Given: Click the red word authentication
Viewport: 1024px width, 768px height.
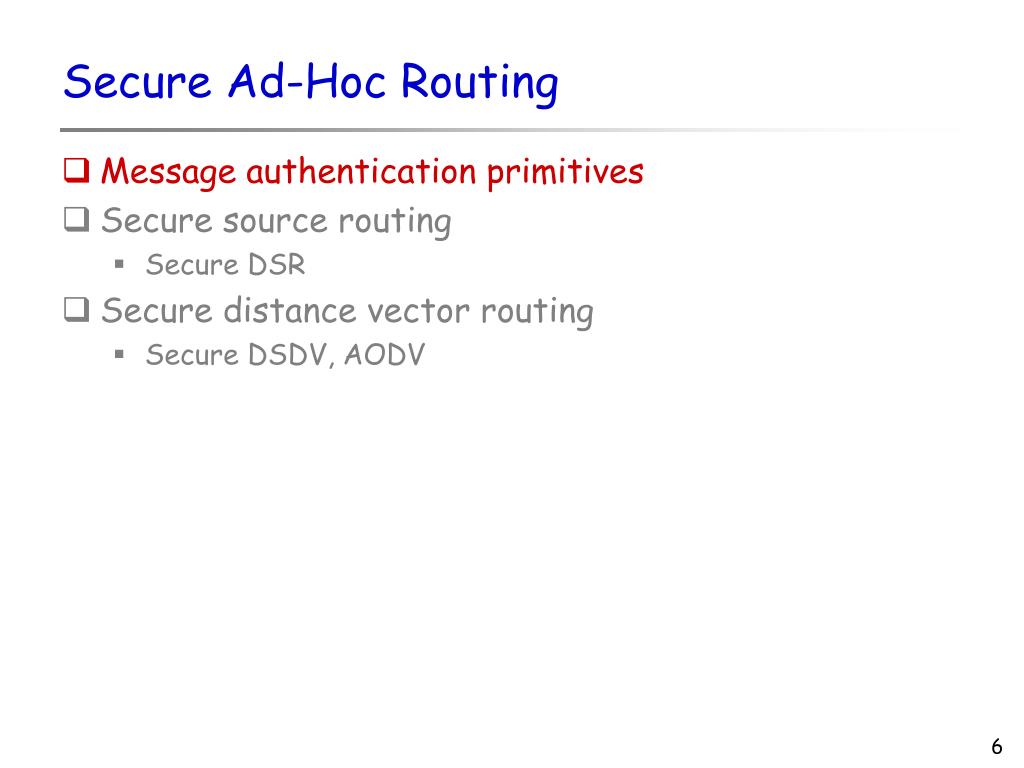Looking at the screenshot, I should click(361, 172).
